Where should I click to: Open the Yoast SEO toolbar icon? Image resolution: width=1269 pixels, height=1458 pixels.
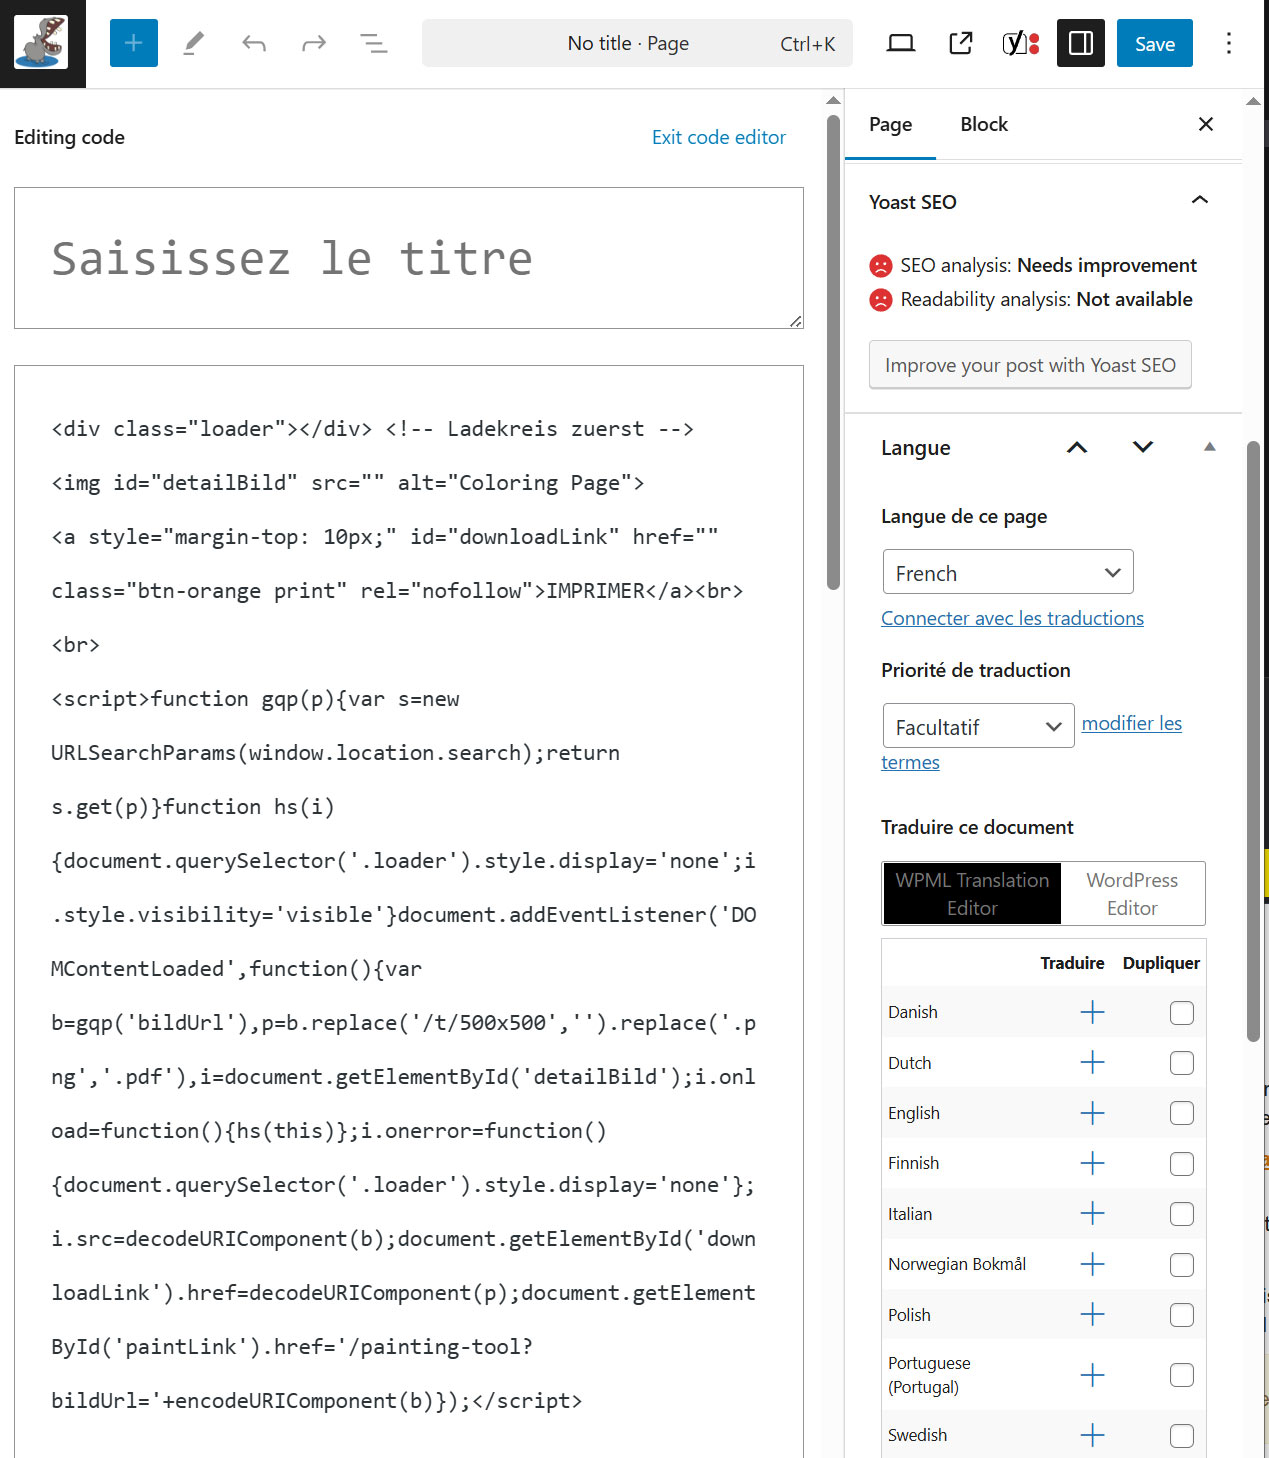point(1021,43)
